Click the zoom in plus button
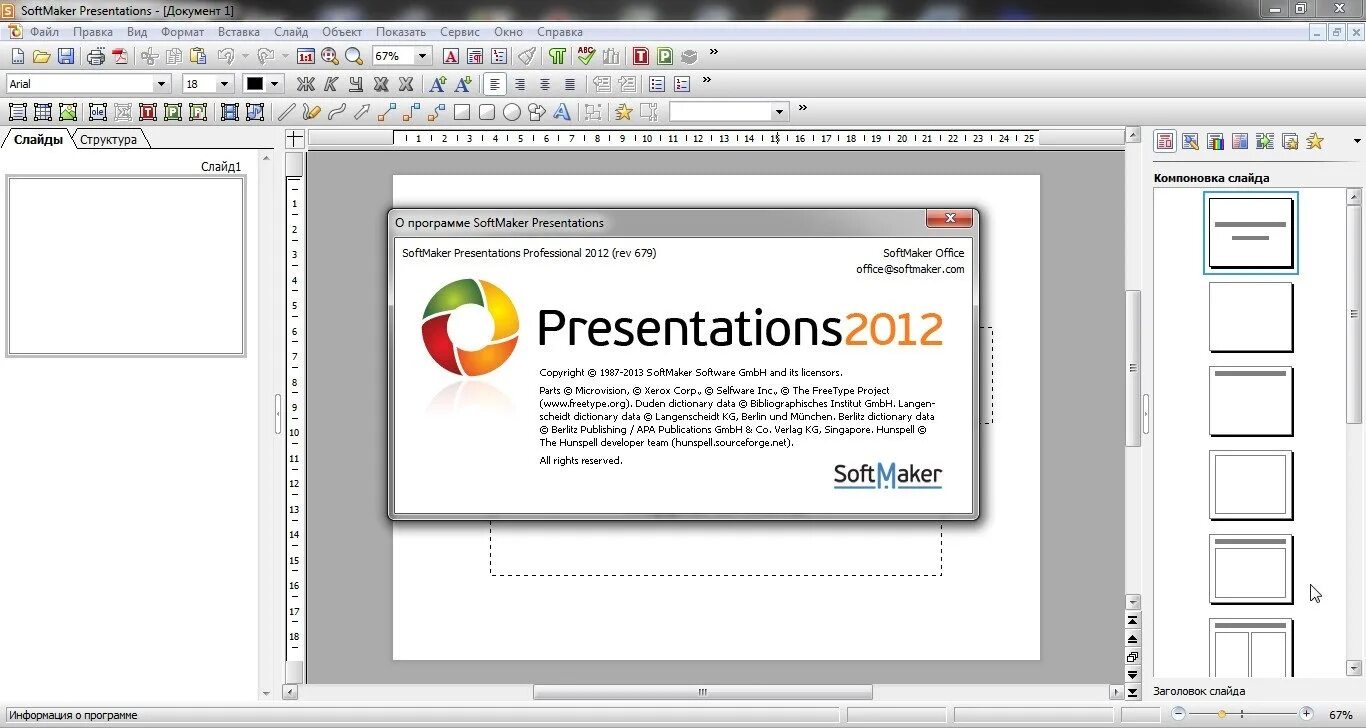This screenshot has height=728, width=1366. pos(1306,714)
